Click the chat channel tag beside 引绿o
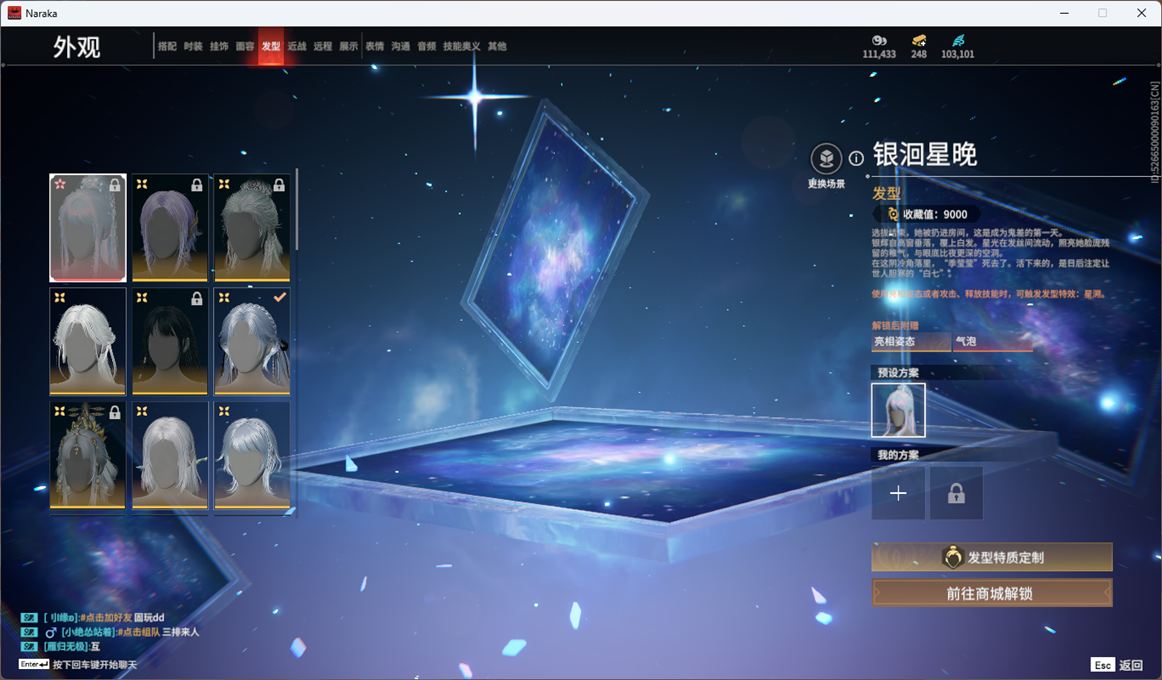The height and width of the screenshot is (680, 1162). [x=29, y=617]
